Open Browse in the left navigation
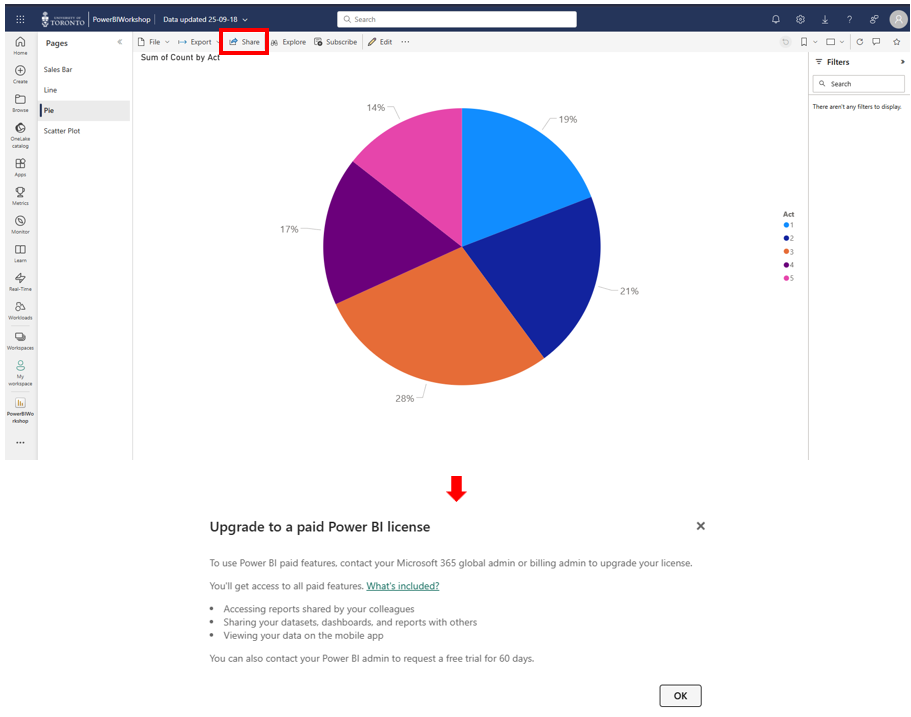The height and width of the screenshot is (717, 911). tap(20, 103)
